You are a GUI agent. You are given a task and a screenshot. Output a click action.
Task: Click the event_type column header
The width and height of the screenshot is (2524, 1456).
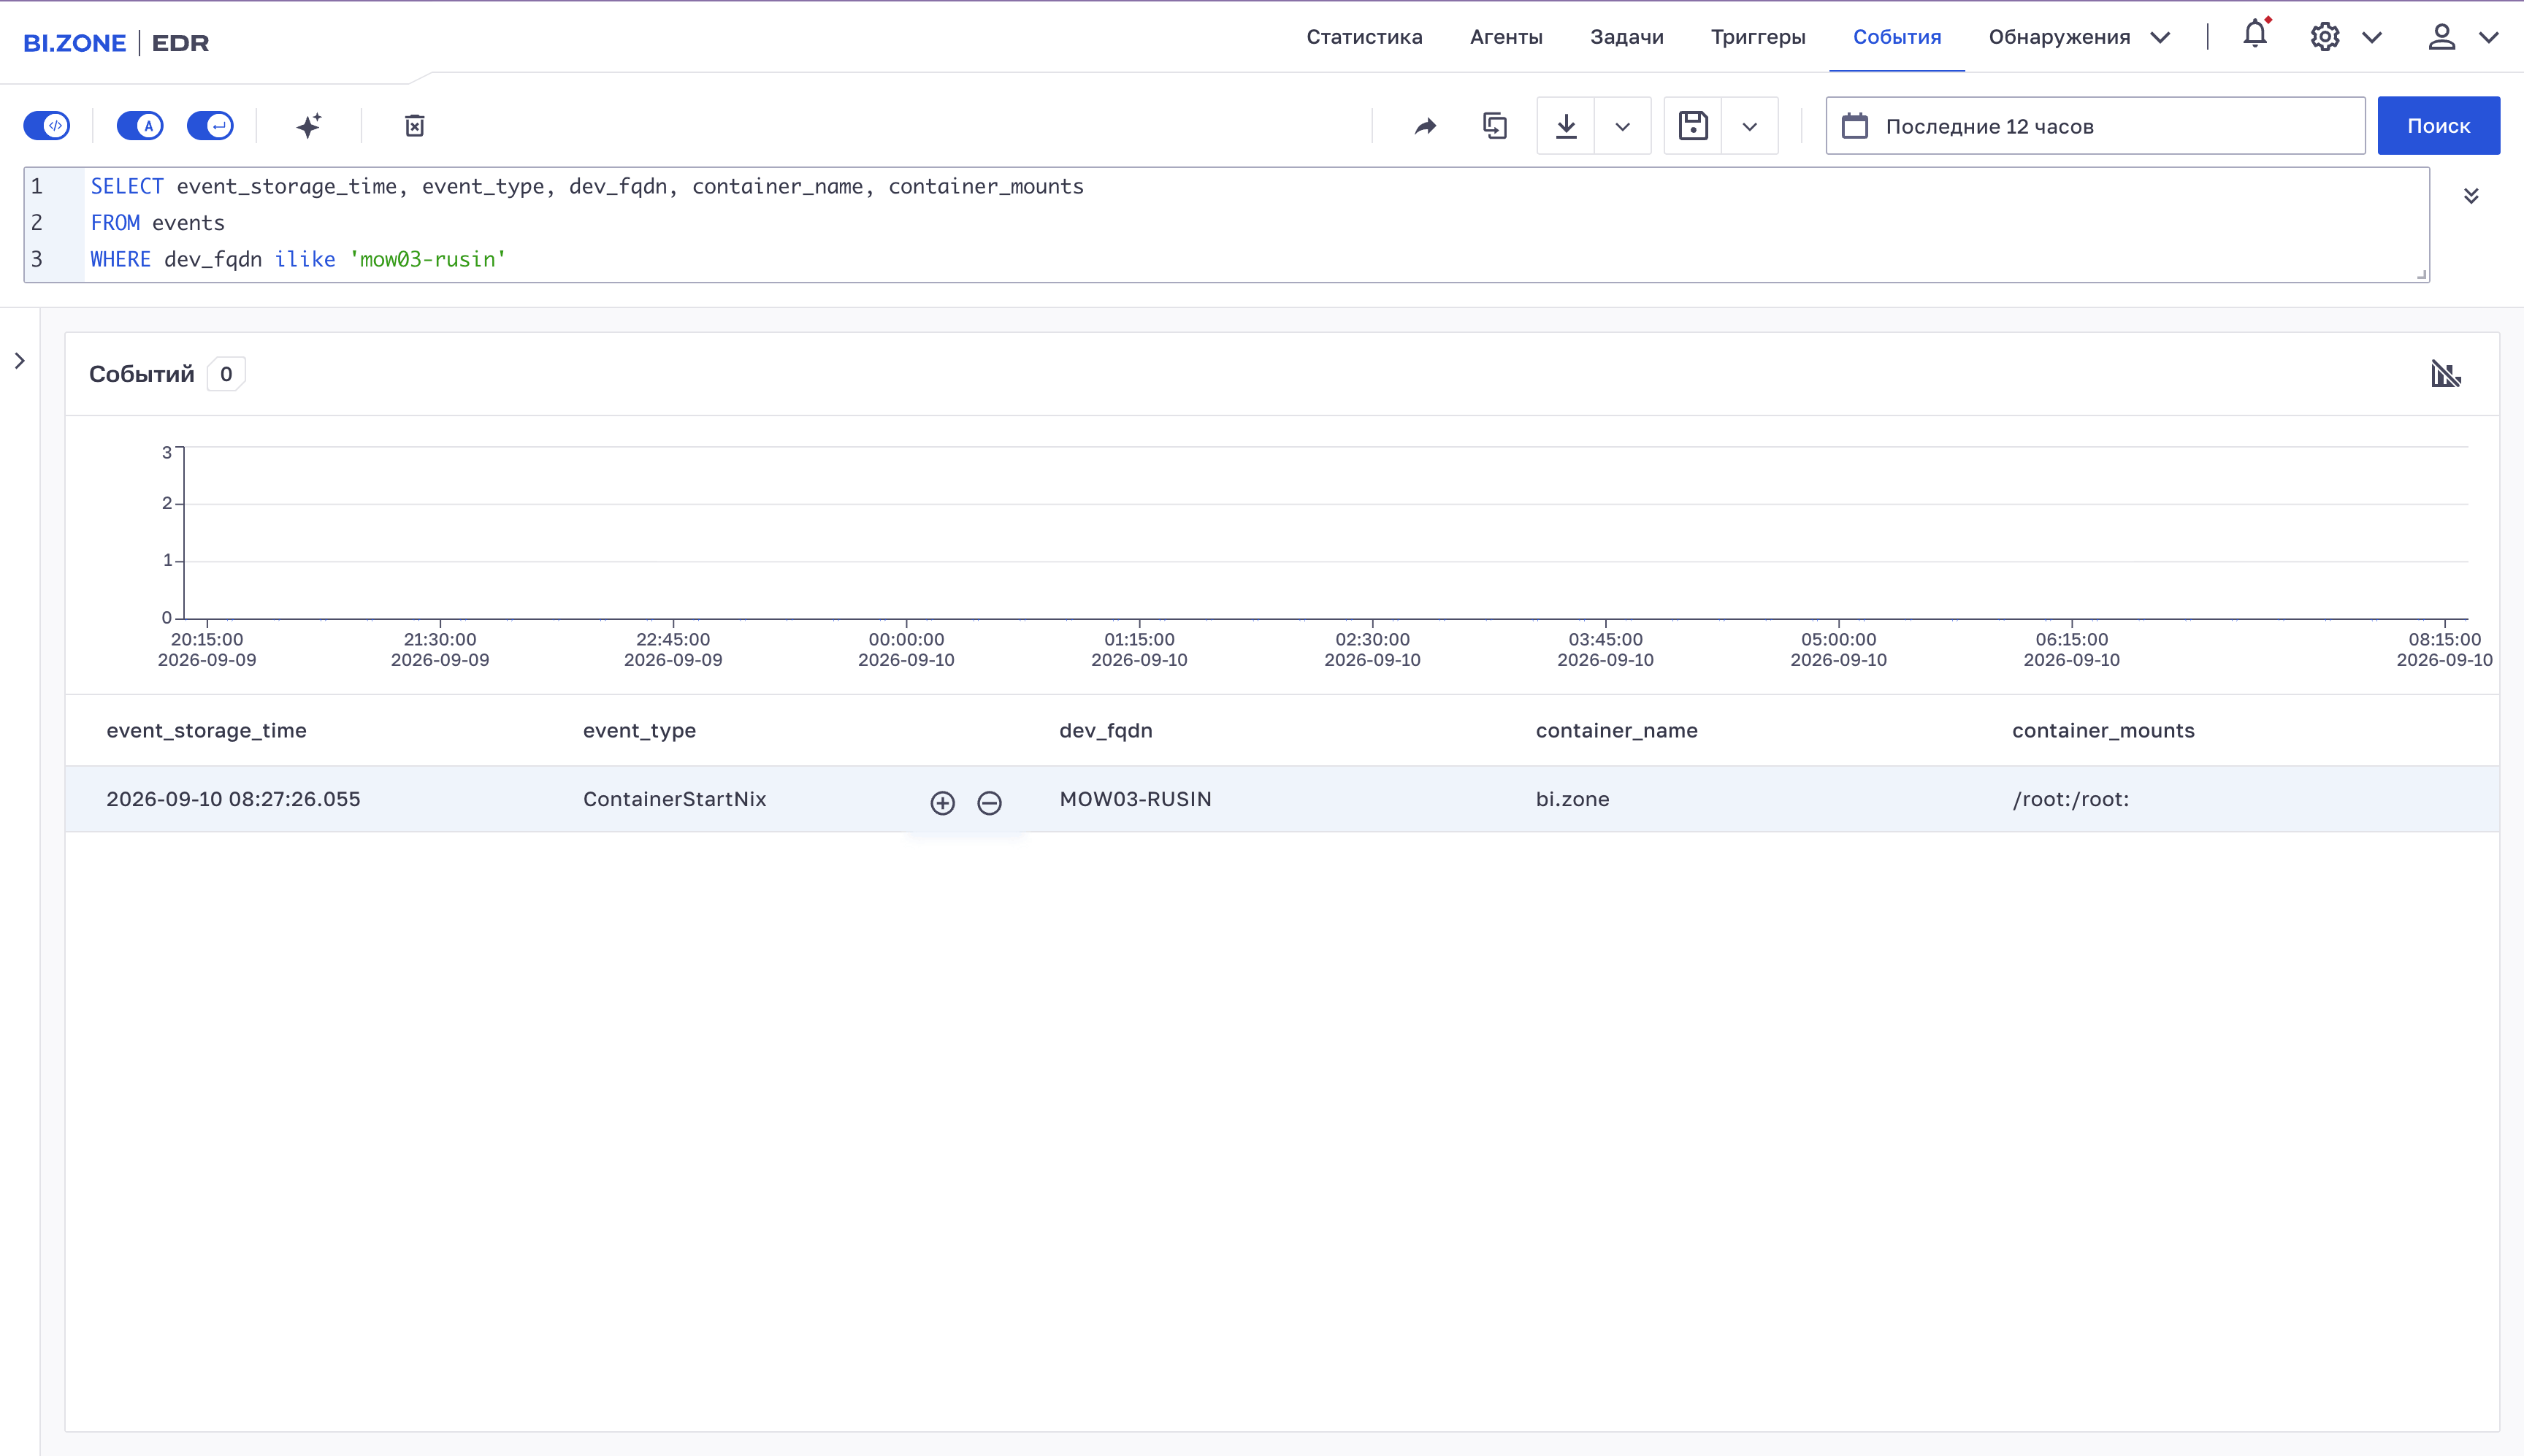point(639,731)
